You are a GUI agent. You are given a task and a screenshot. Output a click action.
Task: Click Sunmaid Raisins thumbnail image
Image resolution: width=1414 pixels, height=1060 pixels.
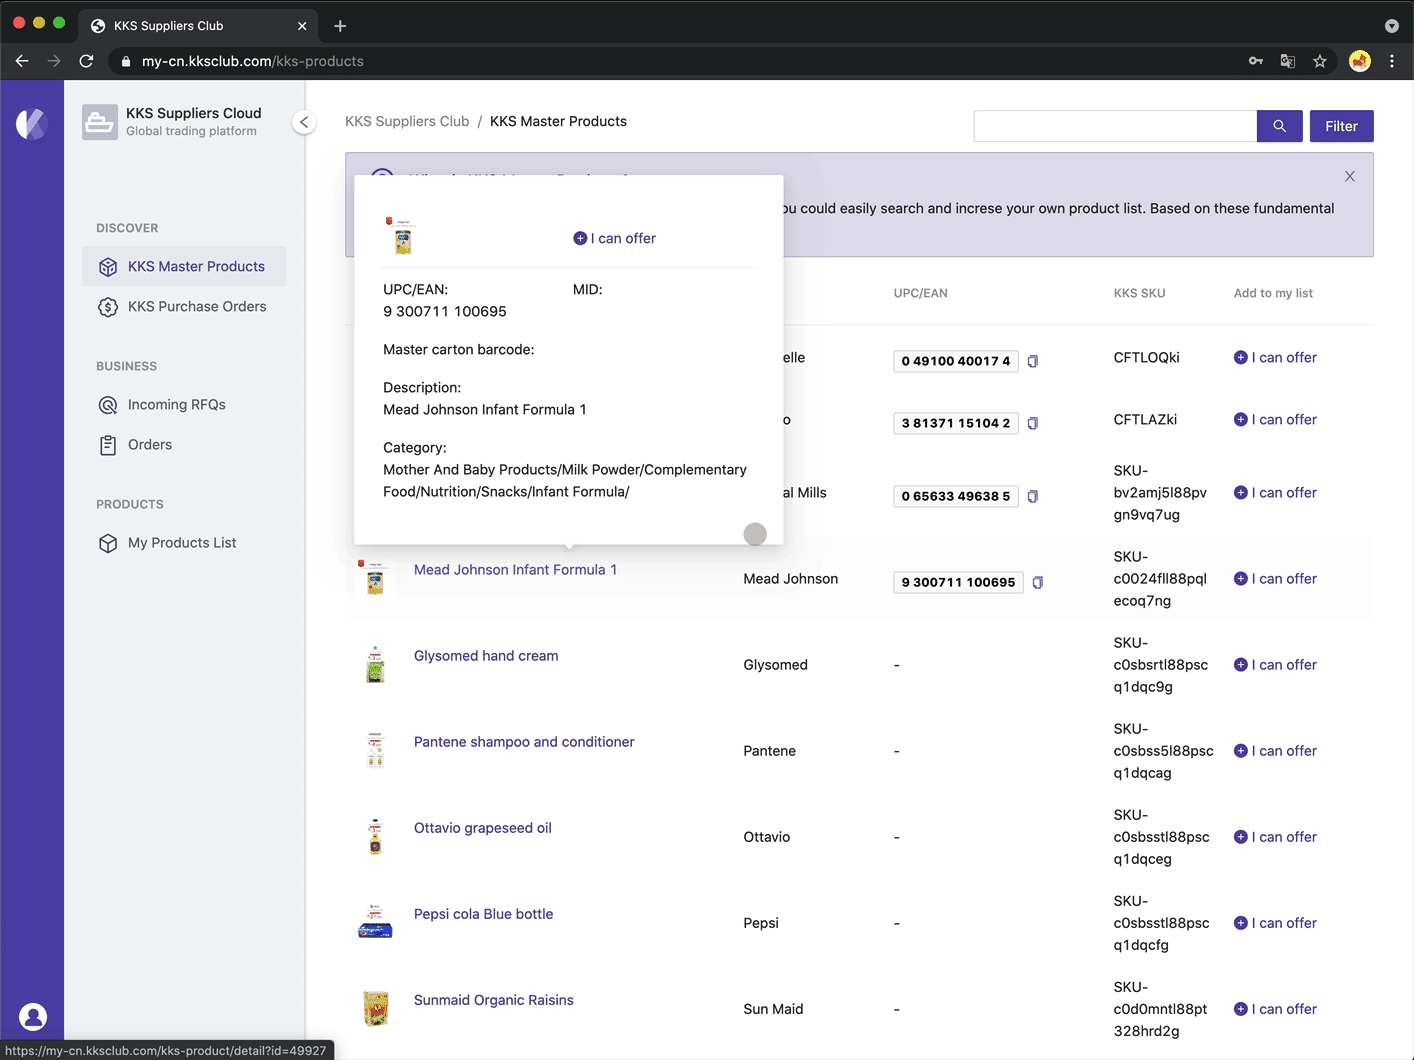pyautogui.click(x=375, y=1008)
